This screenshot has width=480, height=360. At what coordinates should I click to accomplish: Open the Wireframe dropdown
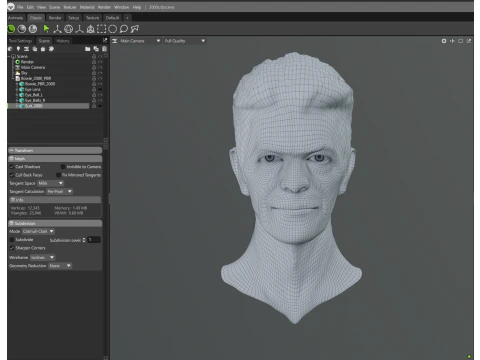tap(42, 257)
